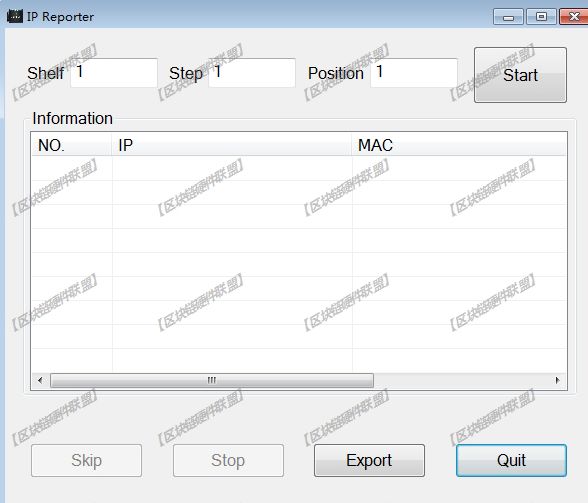The width and height of the screenshot is (588, 503).
Task: Click the Skip button
Action: (x=87, y=460)
